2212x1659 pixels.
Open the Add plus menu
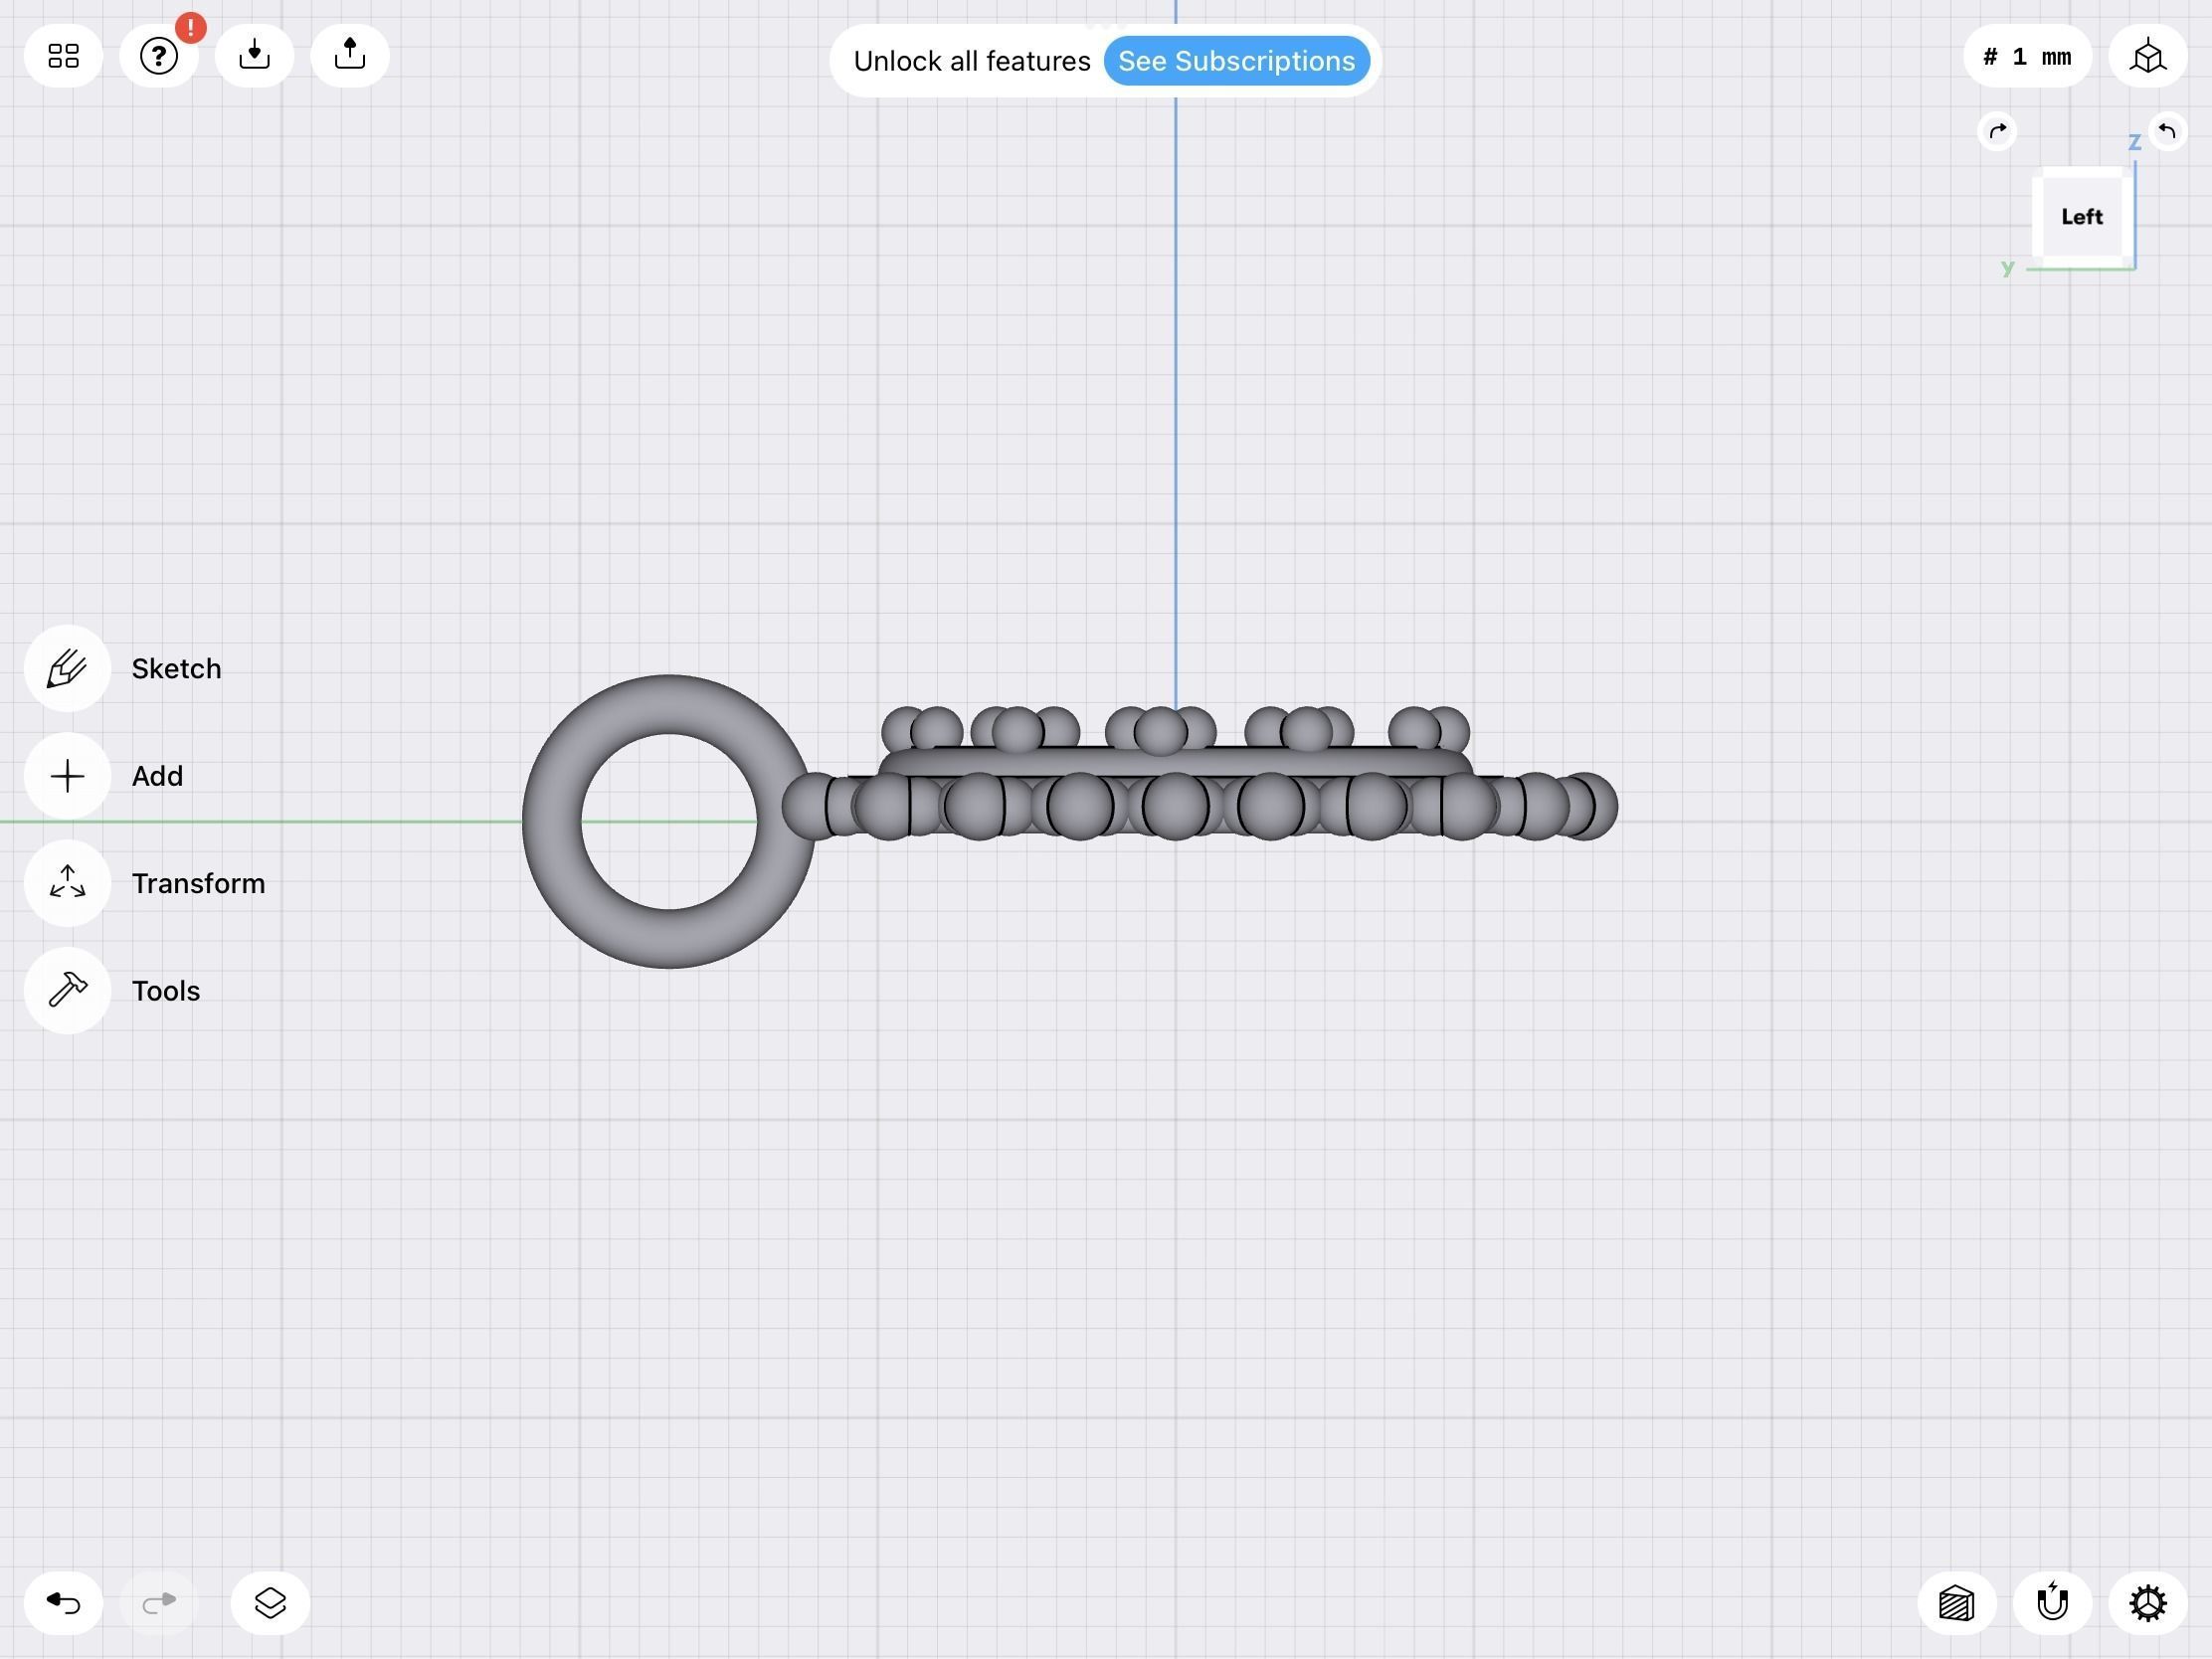click(67, 776)
